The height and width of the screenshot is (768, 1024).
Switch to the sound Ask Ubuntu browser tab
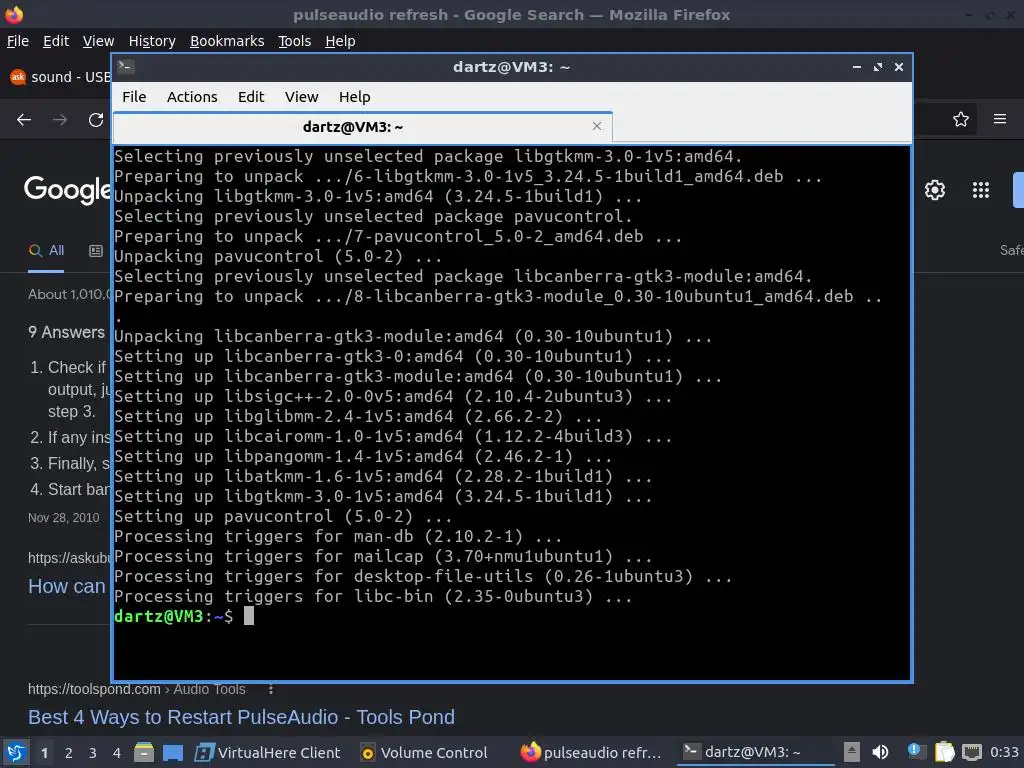[x=59, y=77]
